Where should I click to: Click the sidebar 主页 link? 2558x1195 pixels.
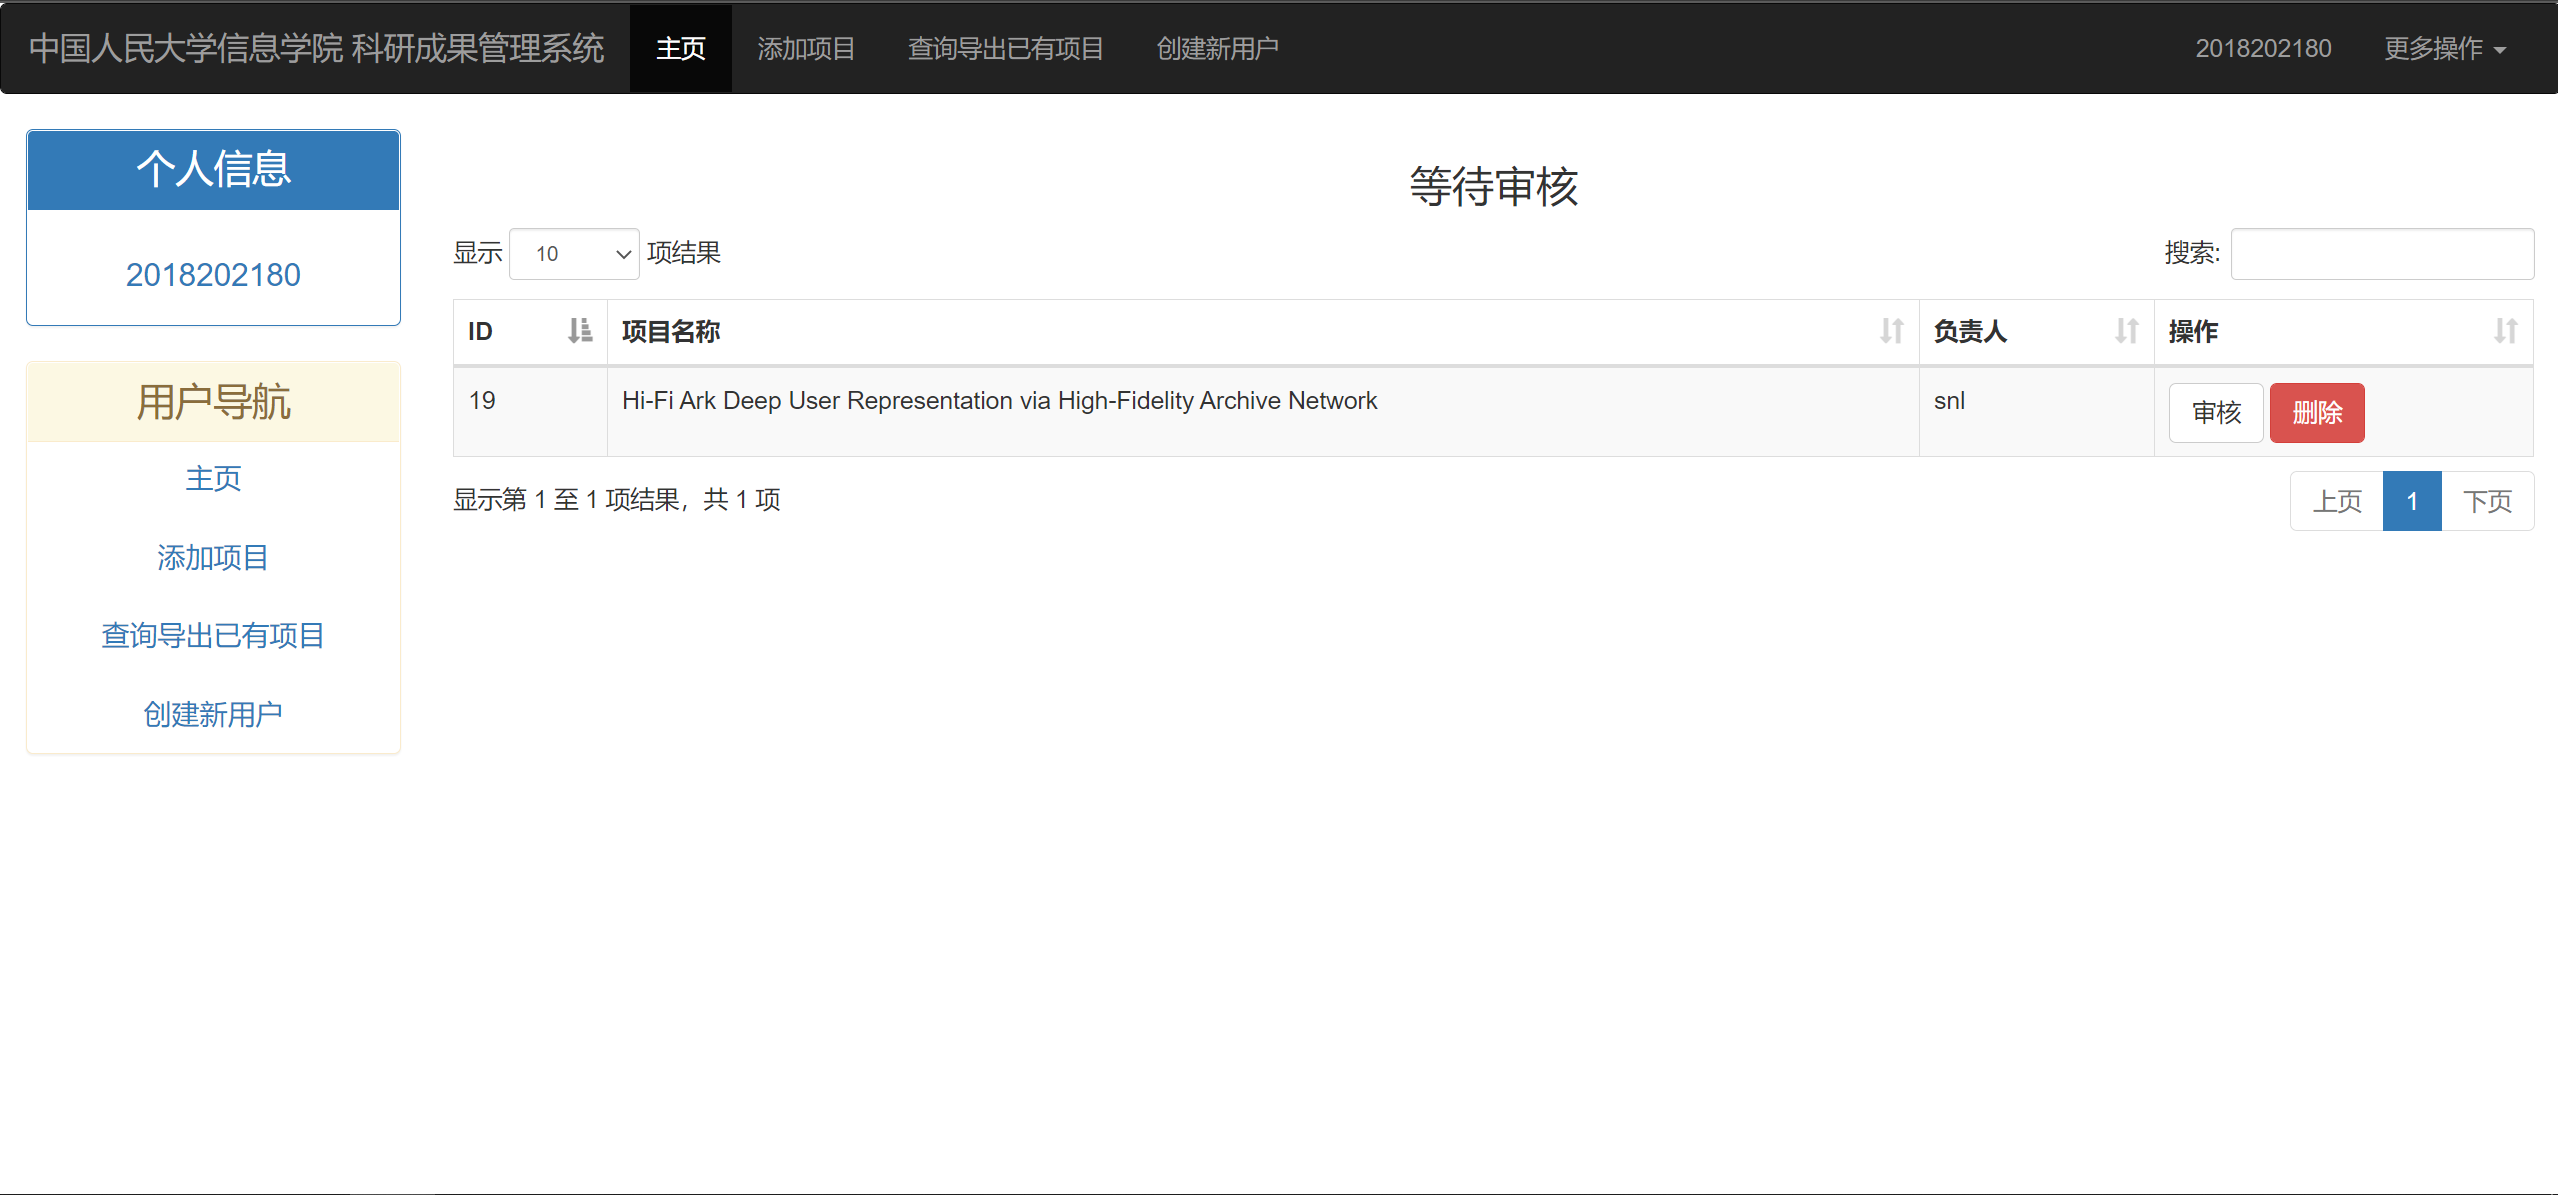[213, 479]
